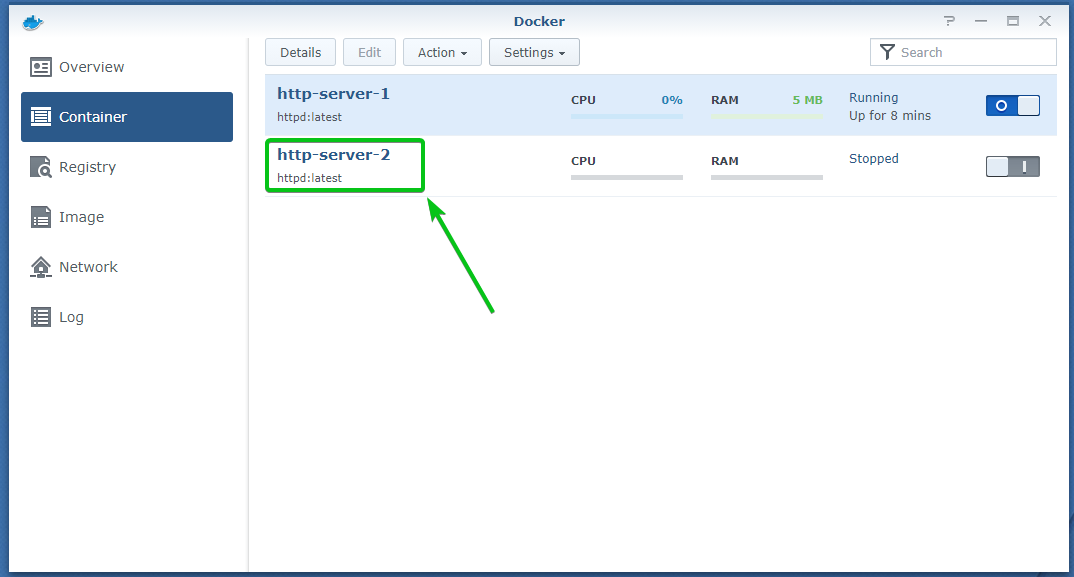Screen dimensions: 1074x577
Task: Click the Details button
Action: 300,52
